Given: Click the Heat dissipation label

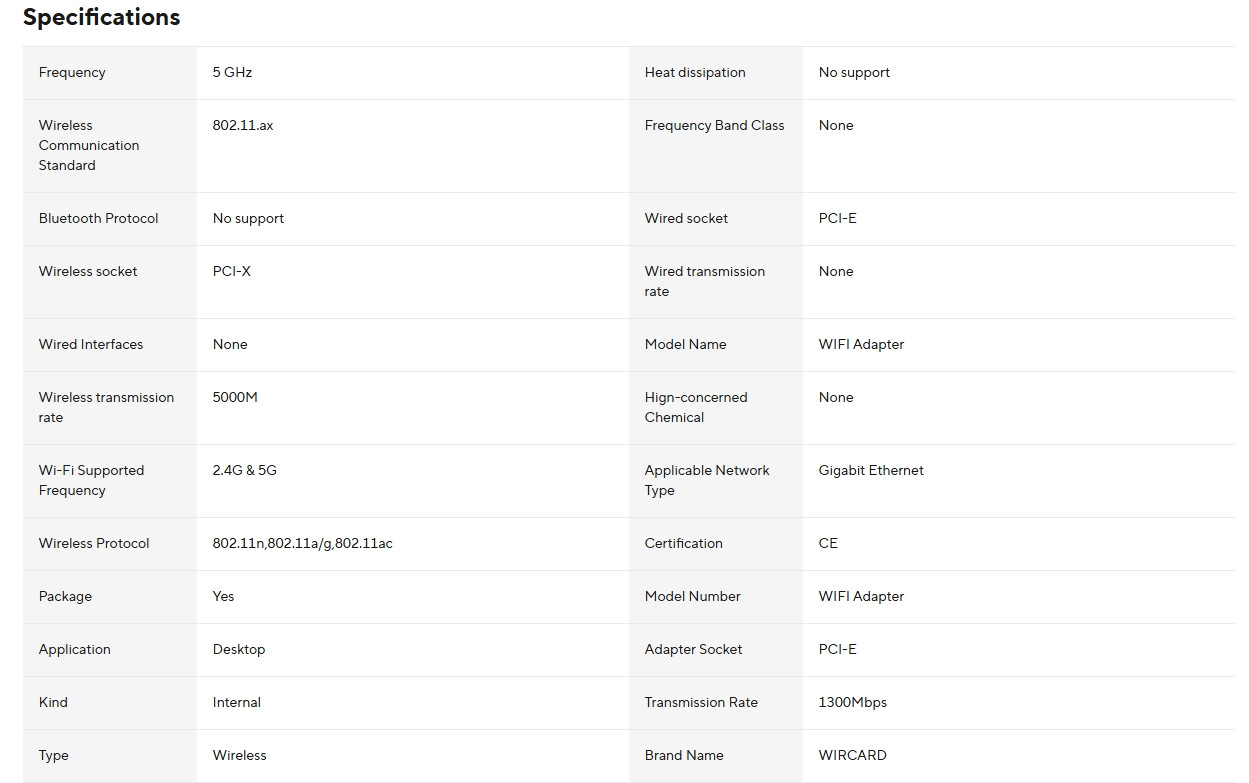Looking at the screenshot, I should click(695, 73).
